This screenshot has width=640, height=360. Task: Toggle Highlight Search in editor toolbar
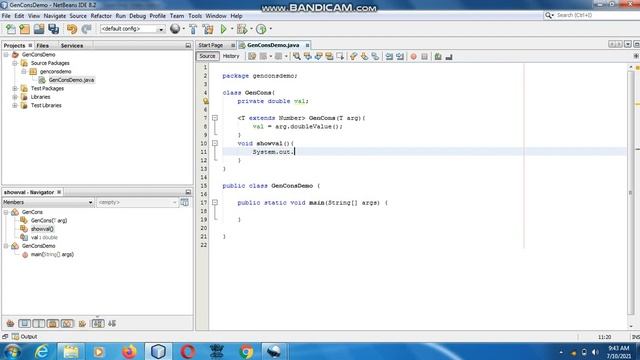(329, 56)
